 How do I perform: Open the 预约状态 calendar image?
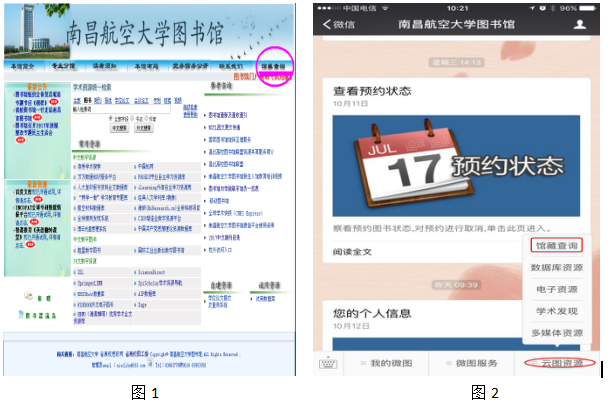(x=456, y=166)
